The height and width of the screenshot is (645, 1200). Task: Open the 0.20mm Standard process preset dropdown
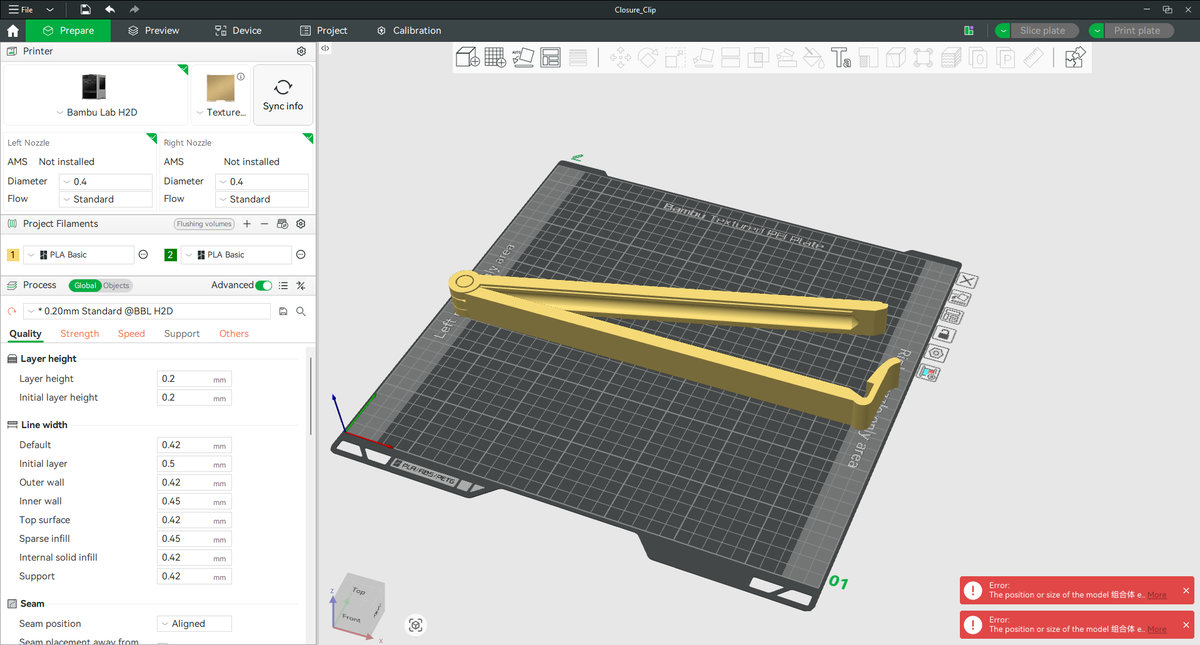pyautogui.click(x=146, y=312)
